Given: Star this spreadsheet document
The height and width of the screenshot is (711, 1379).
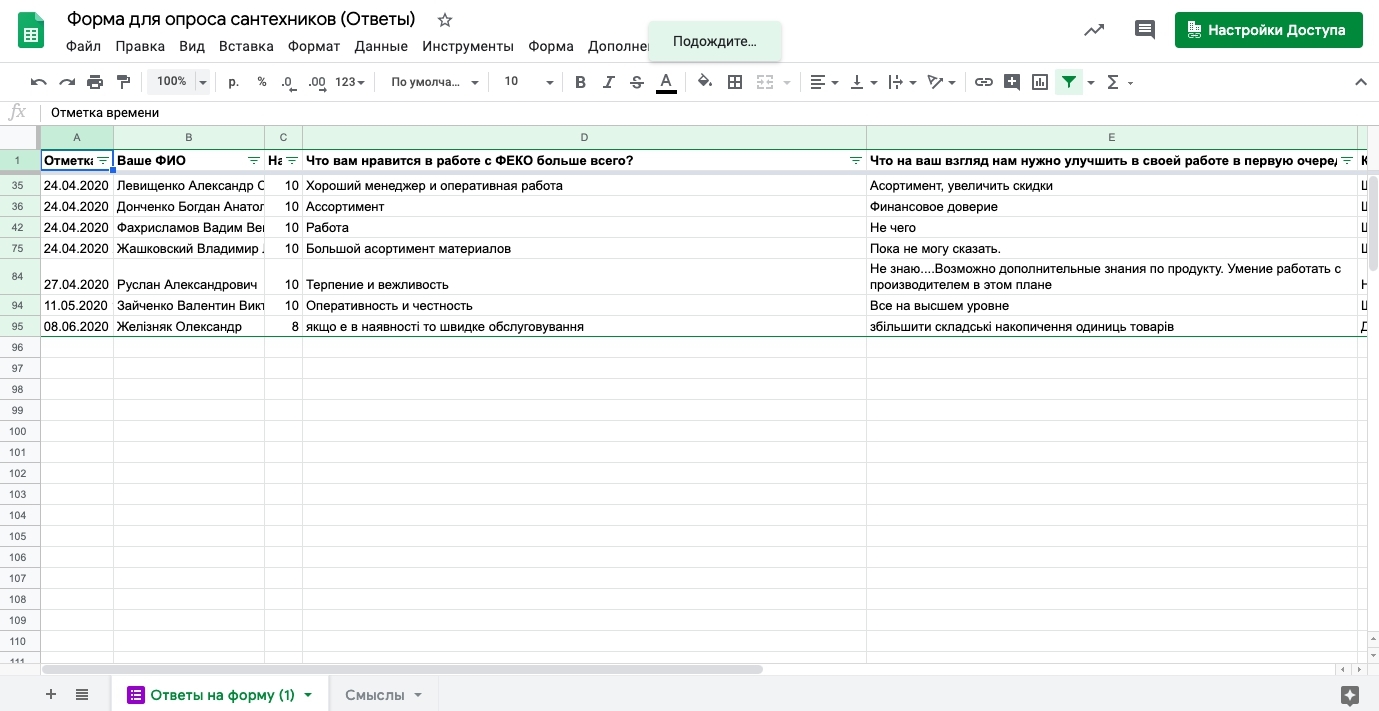Looking at the screenshot, I should (445, 20).
